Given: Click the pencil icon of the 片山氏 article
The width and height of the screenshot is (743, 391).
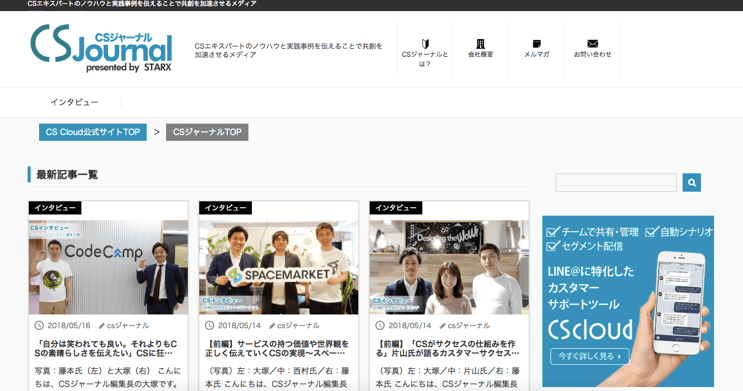Looking at the screenshot, I should coord(443,326).
